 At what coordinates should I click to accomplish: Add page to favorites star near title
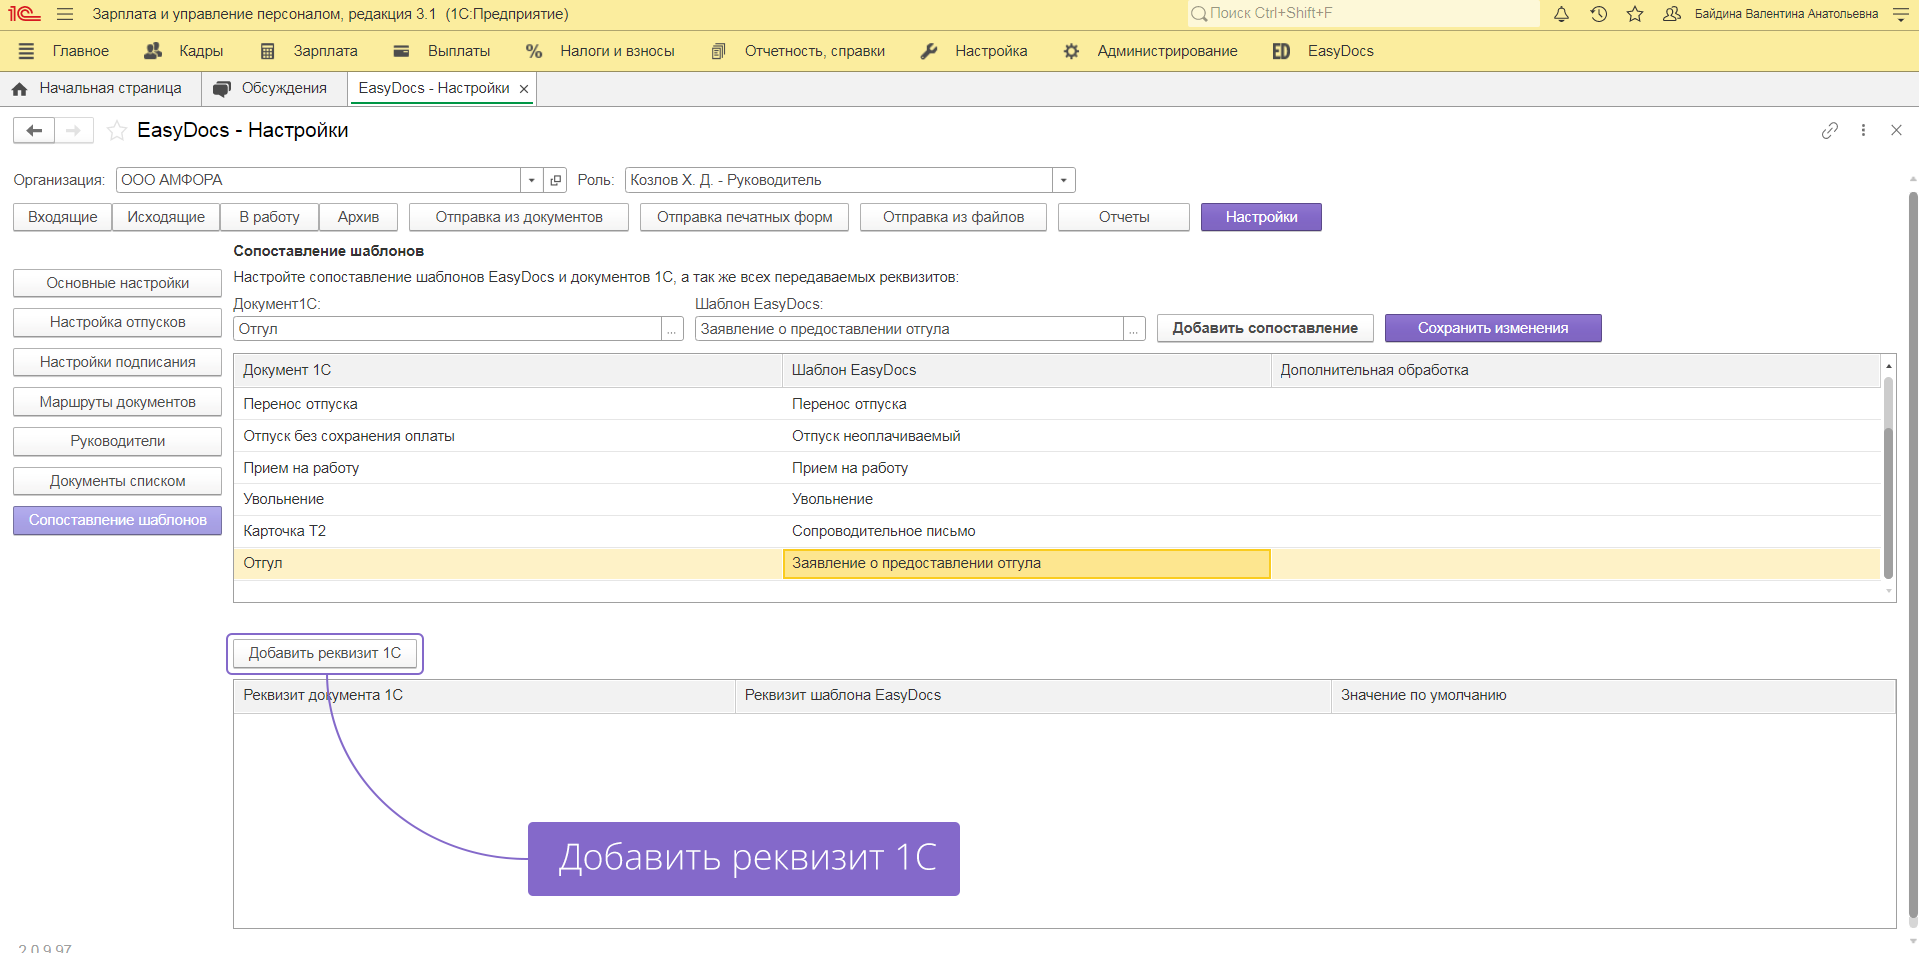pyautogui.click(x=117, y=130)
